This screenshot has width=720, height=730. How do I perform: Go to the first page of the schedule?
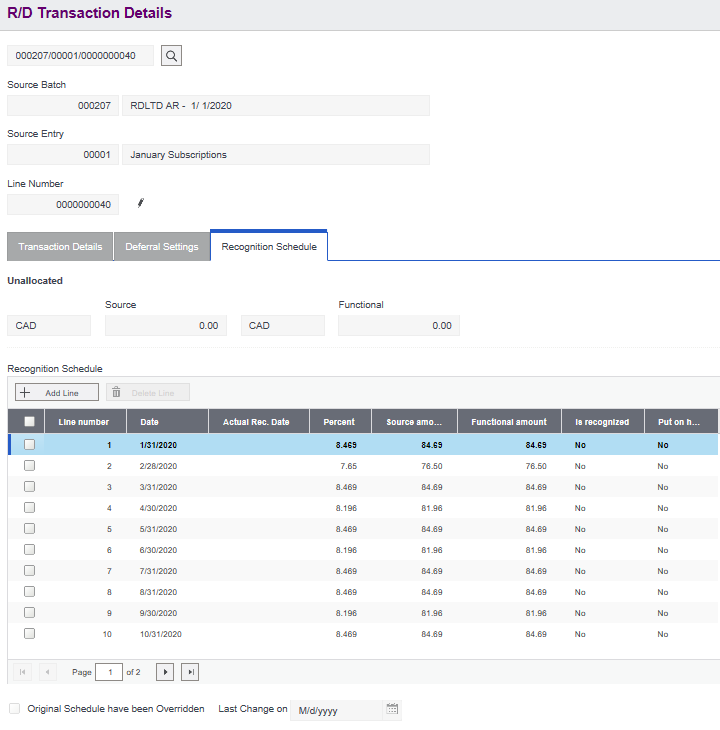coord(22,672)
